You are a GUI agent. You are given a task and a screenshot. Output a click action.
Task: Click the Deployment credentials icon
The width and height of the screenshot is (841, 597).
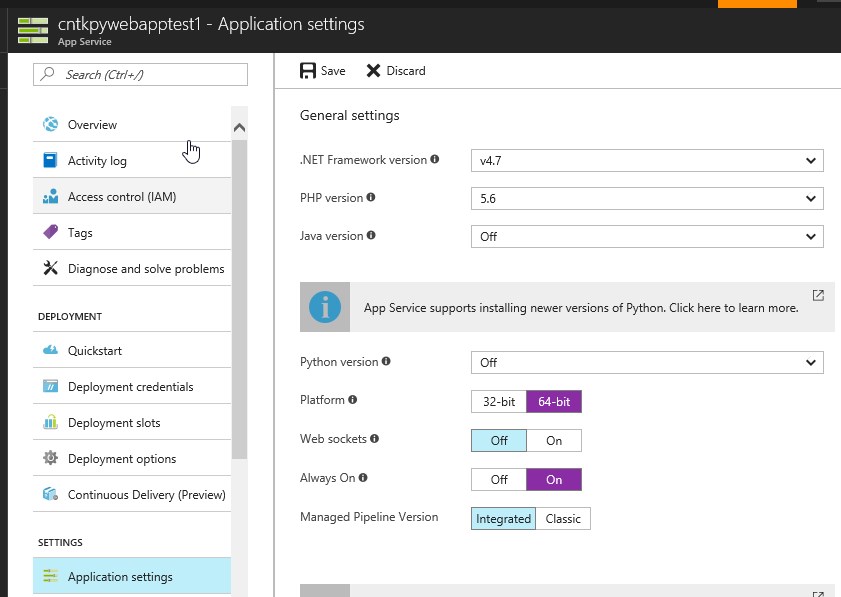(x=50, y=386)
